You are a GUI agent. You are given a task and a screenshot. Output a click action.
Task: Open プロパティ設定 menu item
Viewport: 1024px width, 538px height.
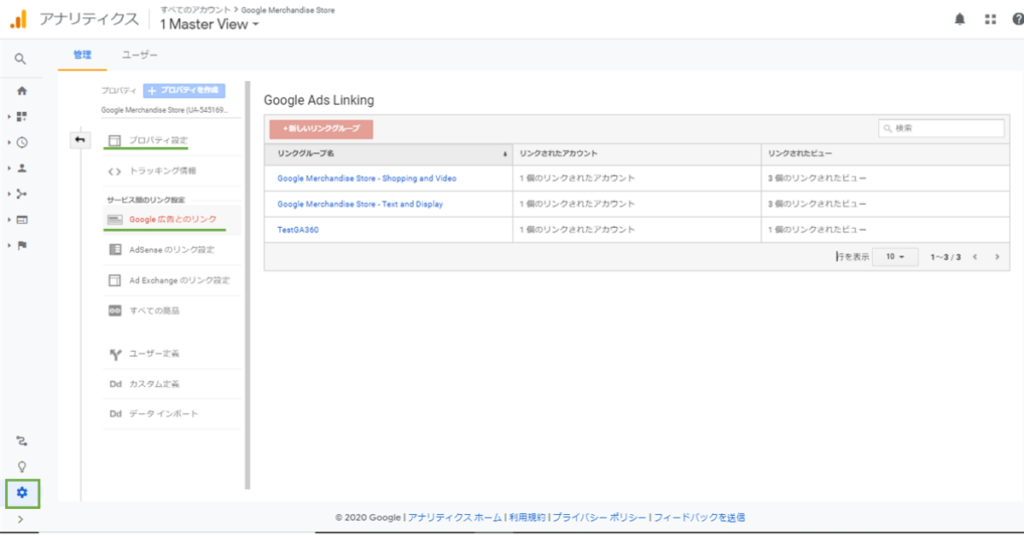(x=158, y=140)
